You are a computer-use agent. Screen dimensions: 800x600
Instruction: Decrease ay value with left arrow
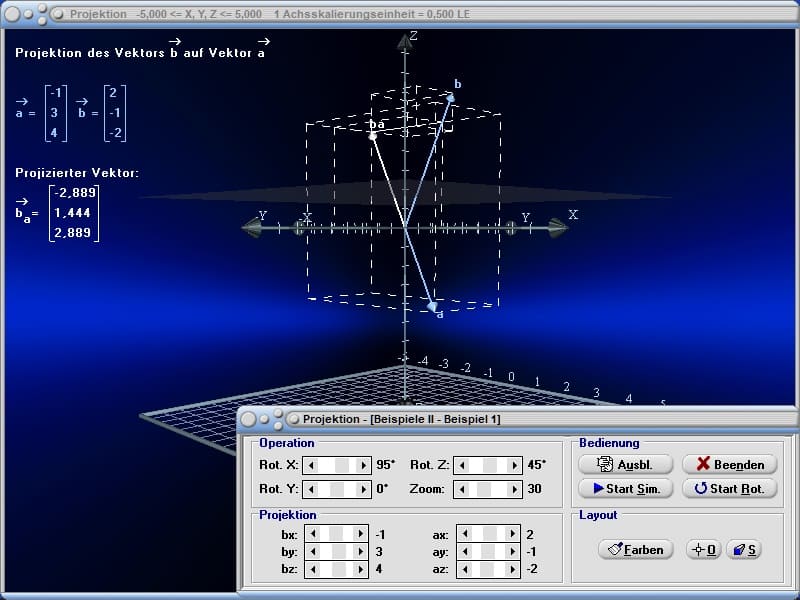(465, 552)
